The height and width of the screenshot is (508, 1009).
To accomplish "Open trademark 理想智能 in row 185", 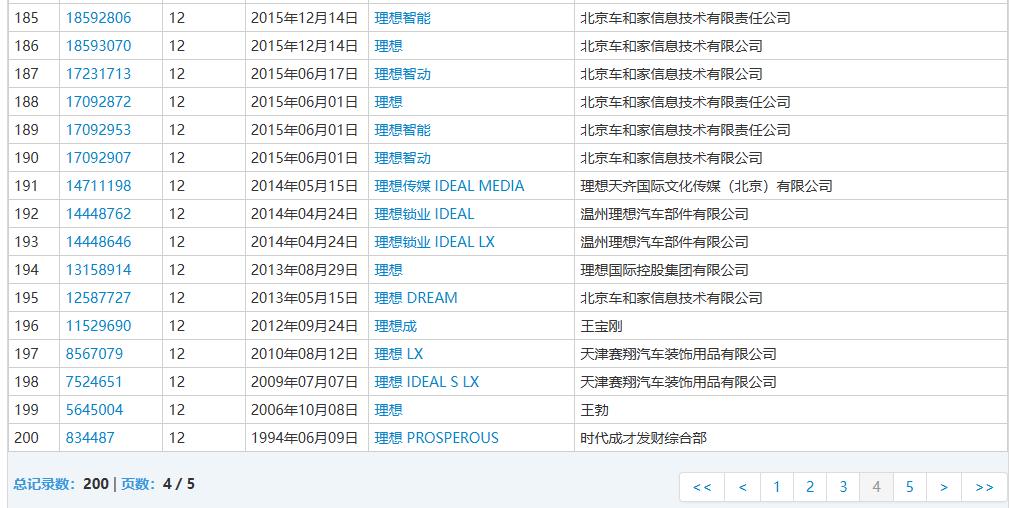I will point(403,18).
